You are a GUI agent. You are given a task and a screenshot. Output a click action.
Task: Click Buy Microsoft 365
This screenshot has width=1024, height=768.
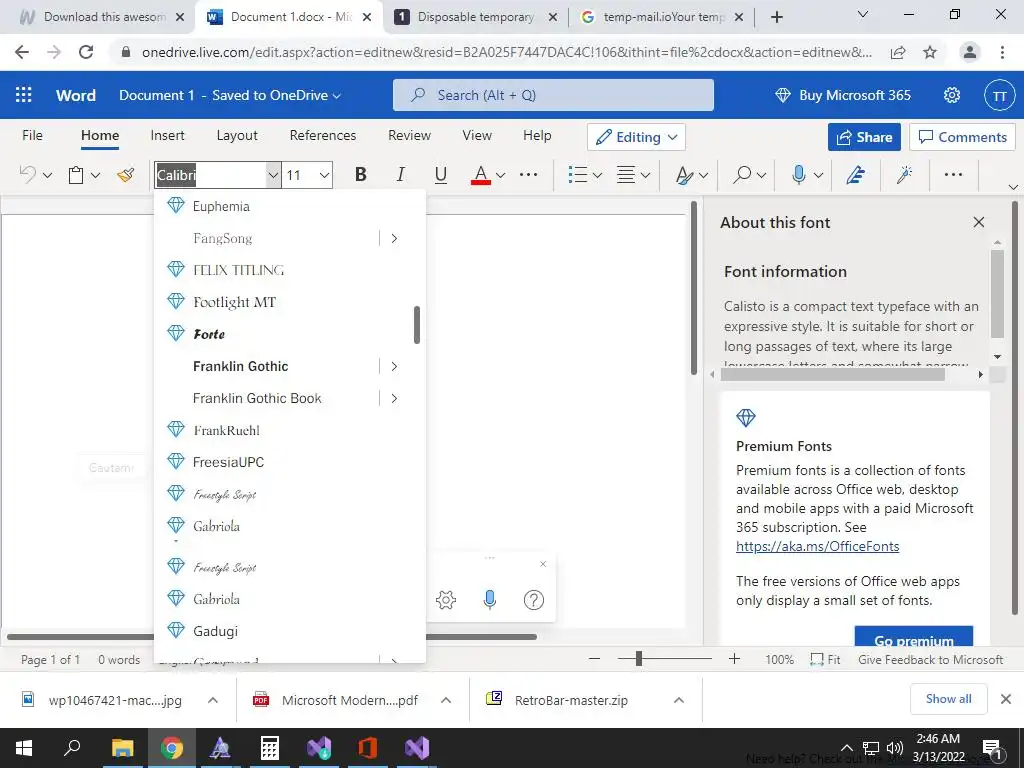842,95
